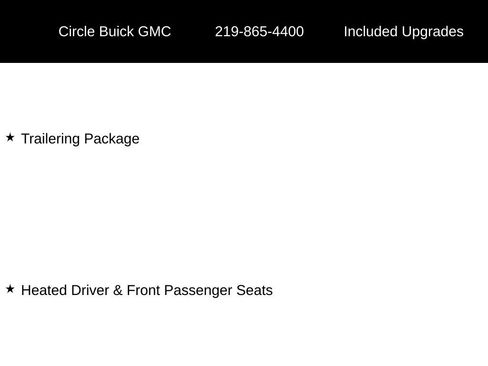Click the star icon beside Heated Driver seats
488x366 pixels.
click(x=10, y=289)
